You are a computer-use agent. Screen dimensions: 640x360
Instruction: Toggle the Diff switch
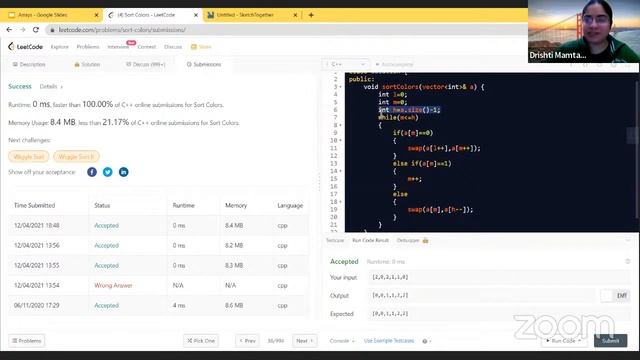click(615, 296)
